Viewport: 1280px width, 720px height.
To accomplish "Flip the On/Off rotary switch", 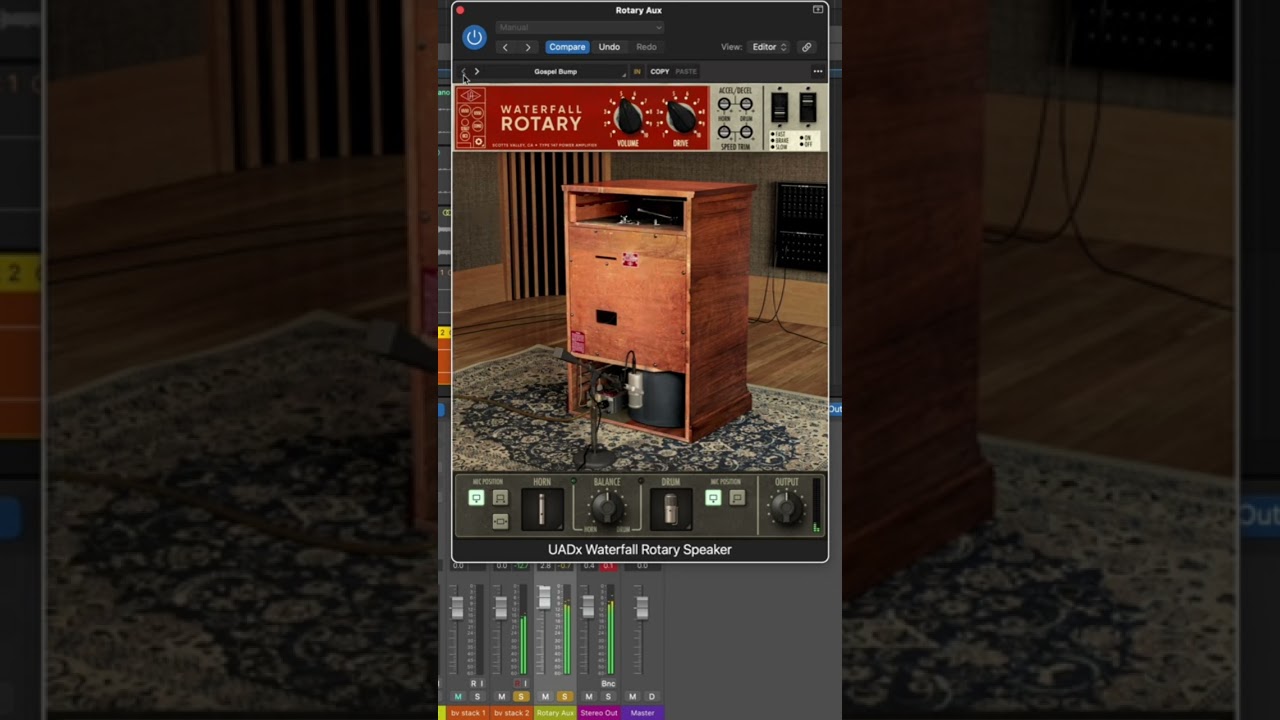I will point(808,107).
